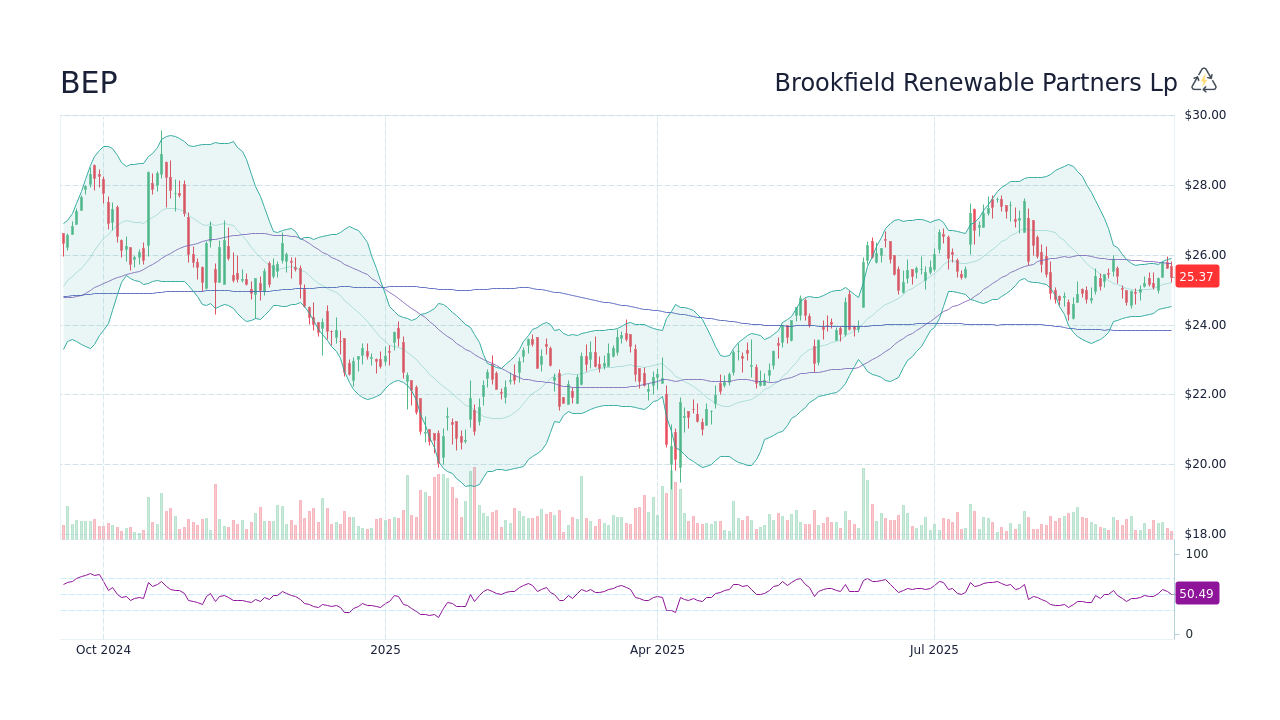Select the purple 50.49 RSI value badge

[1196, 594]
